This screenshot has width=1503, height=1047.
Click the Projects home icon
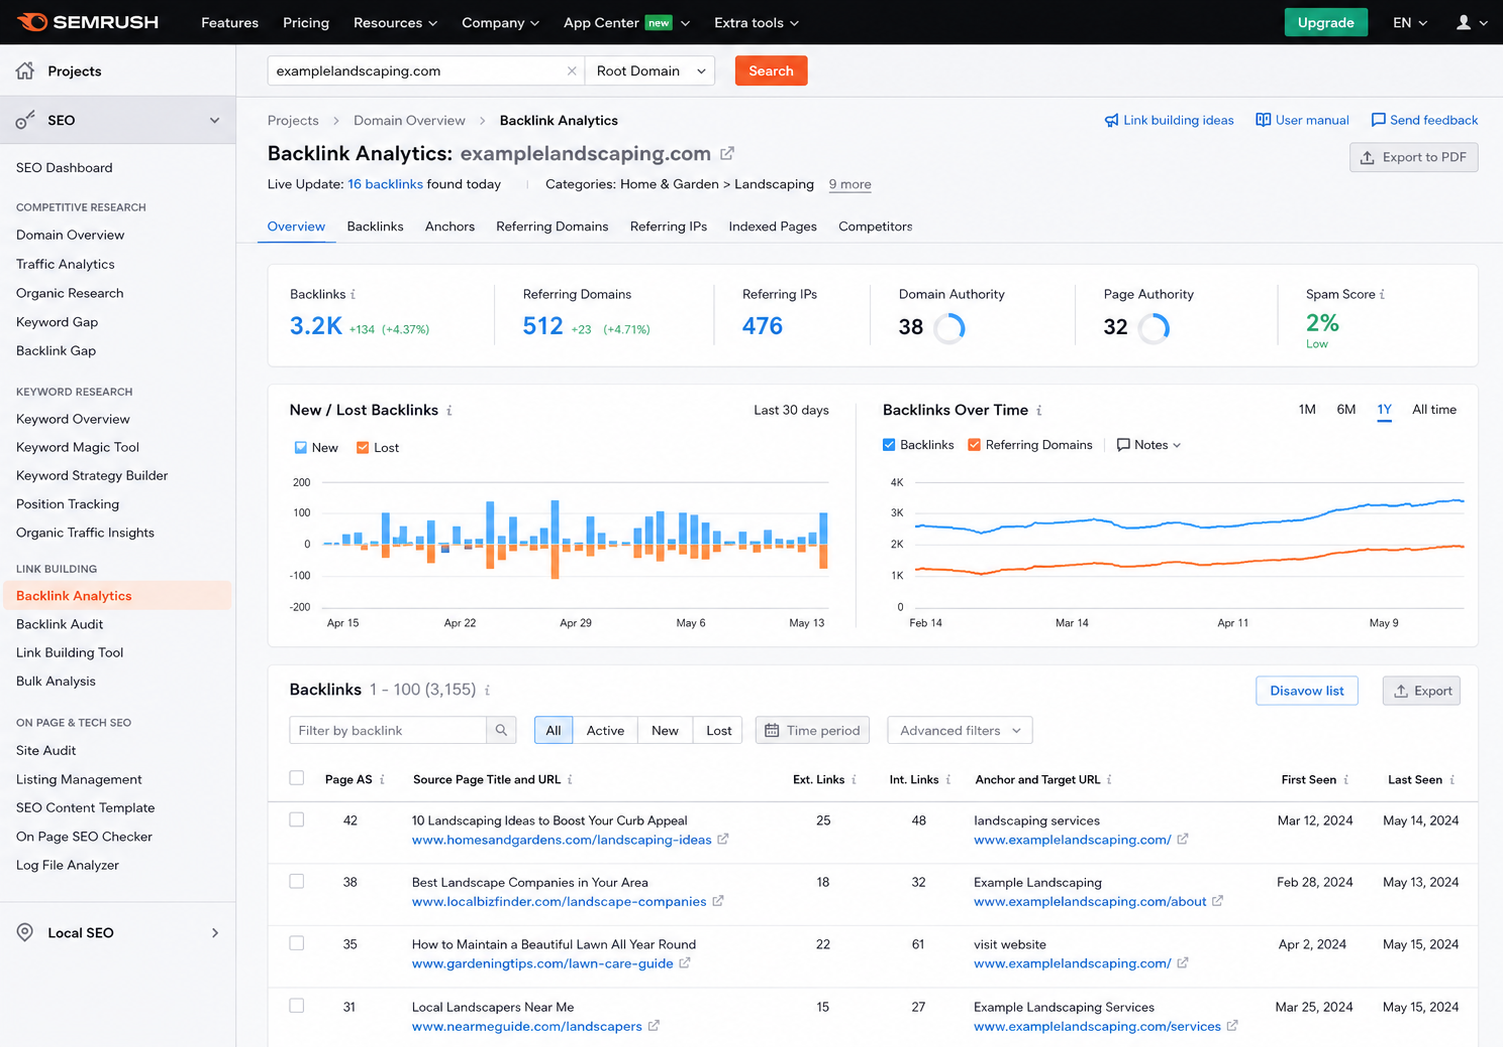(x=25, y=70)
